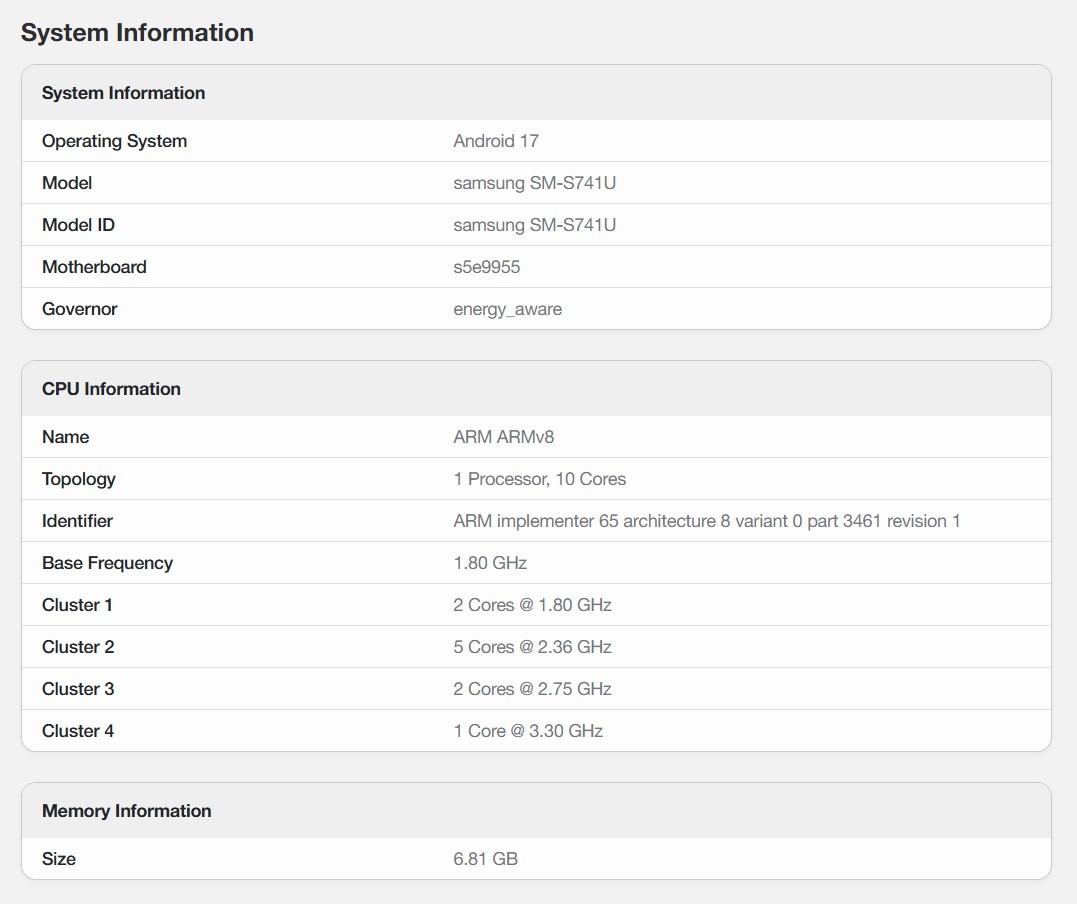1077x904 pixels.
Task: Select the s5e9955 motherboard value
Action: [486, 267]
